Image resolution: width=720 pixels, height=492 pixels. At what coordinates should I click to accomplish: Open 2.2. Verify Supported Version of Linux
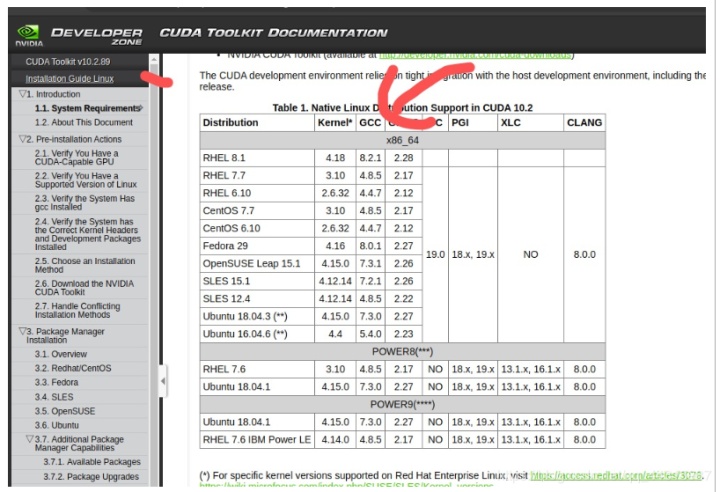(85, 180)
